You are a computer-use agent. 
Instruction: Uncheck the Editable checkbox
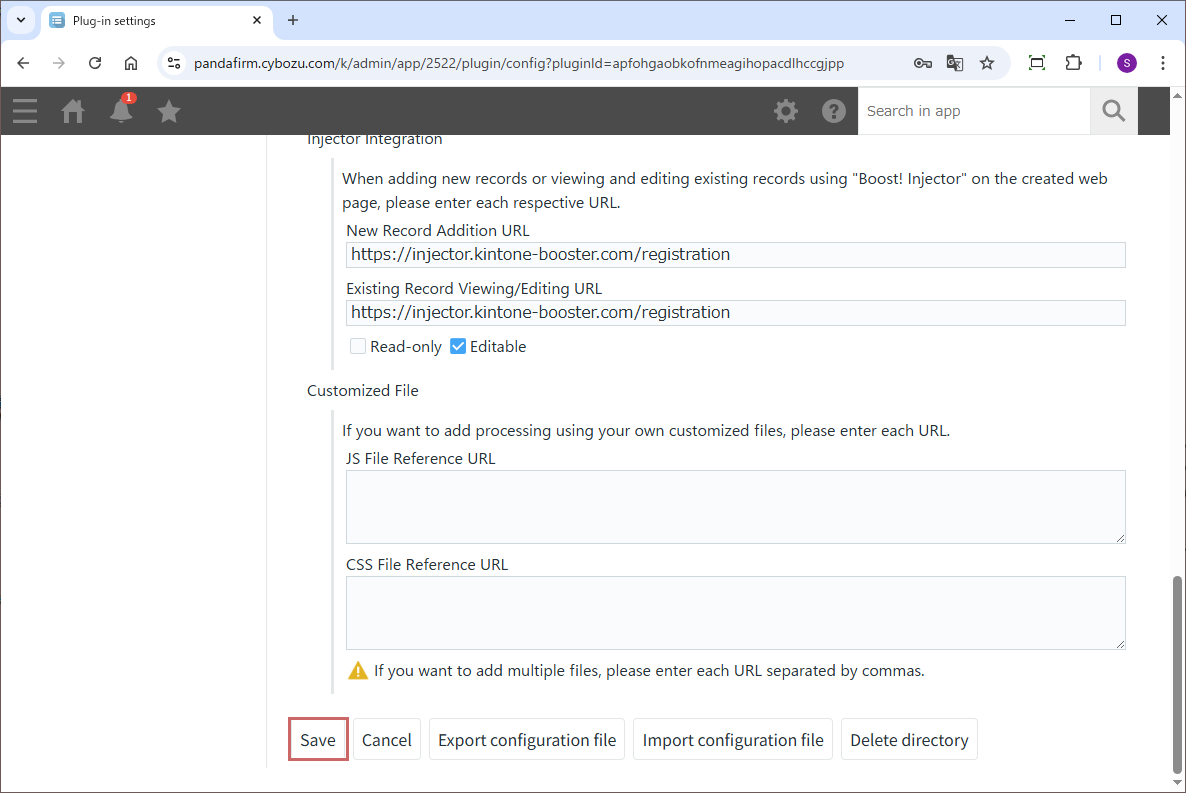click(458, 346)
